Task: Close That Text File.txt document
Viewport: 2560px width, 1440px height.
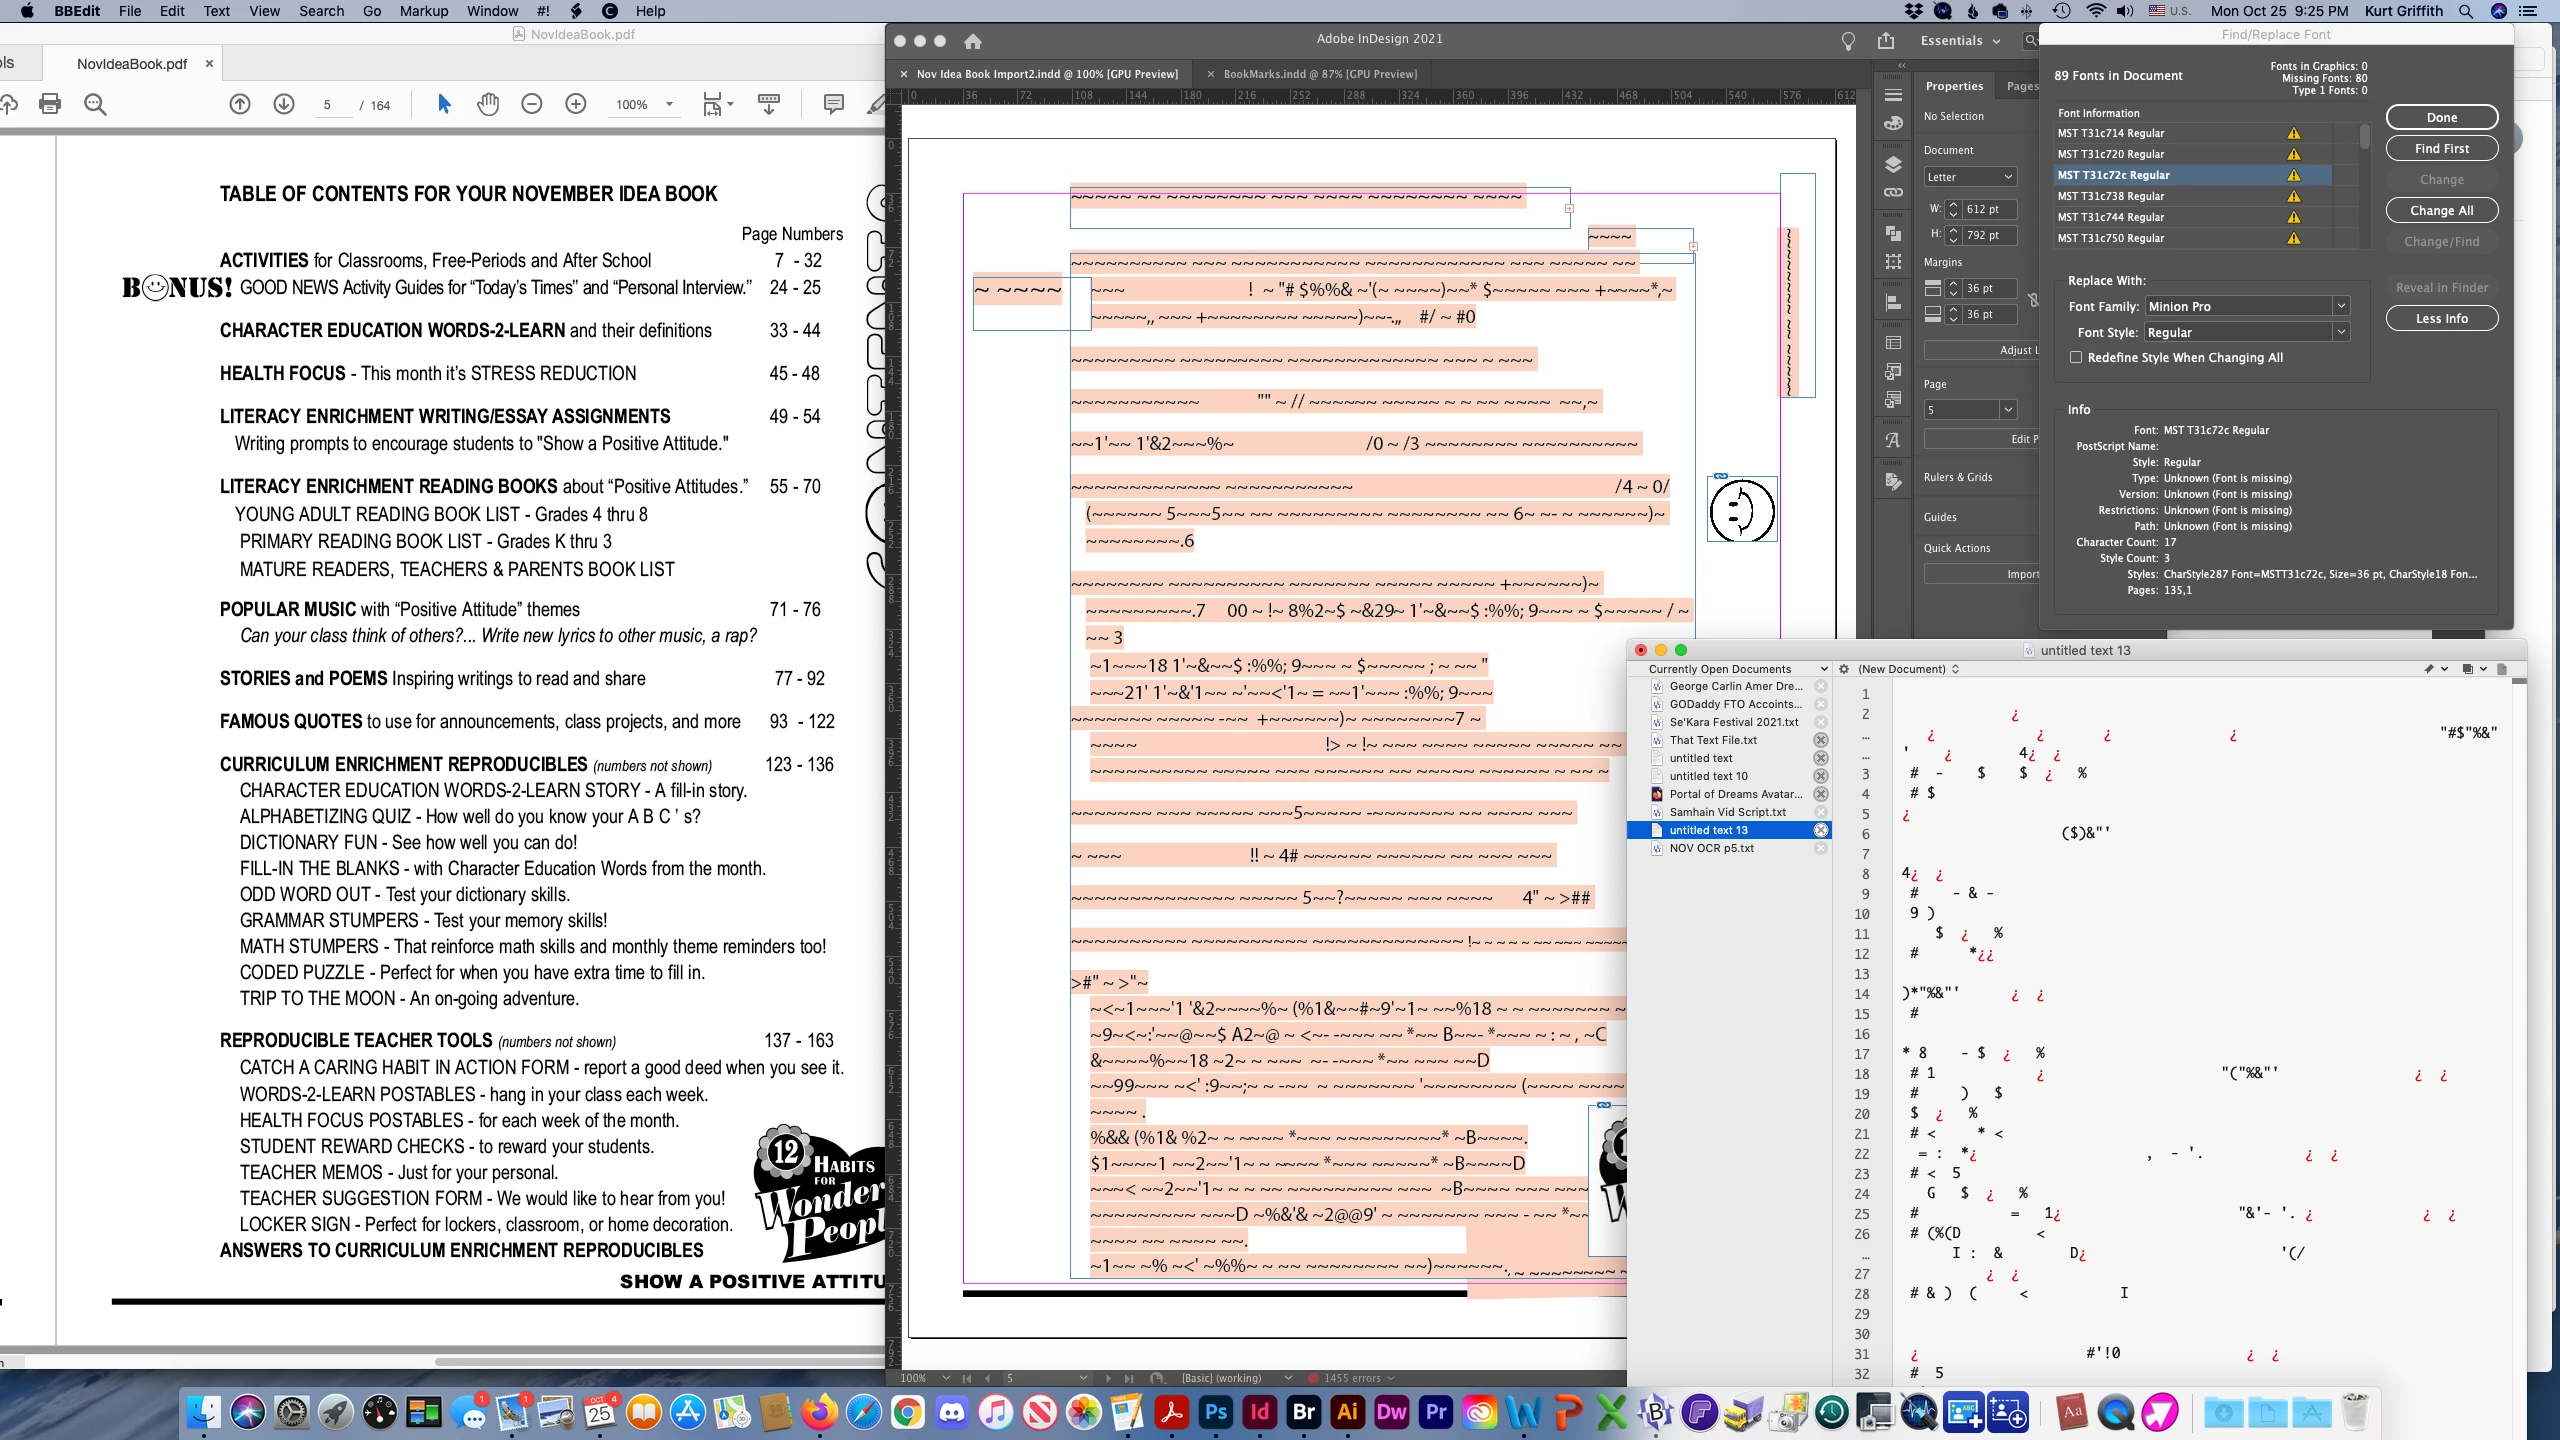Action: 1821,741
